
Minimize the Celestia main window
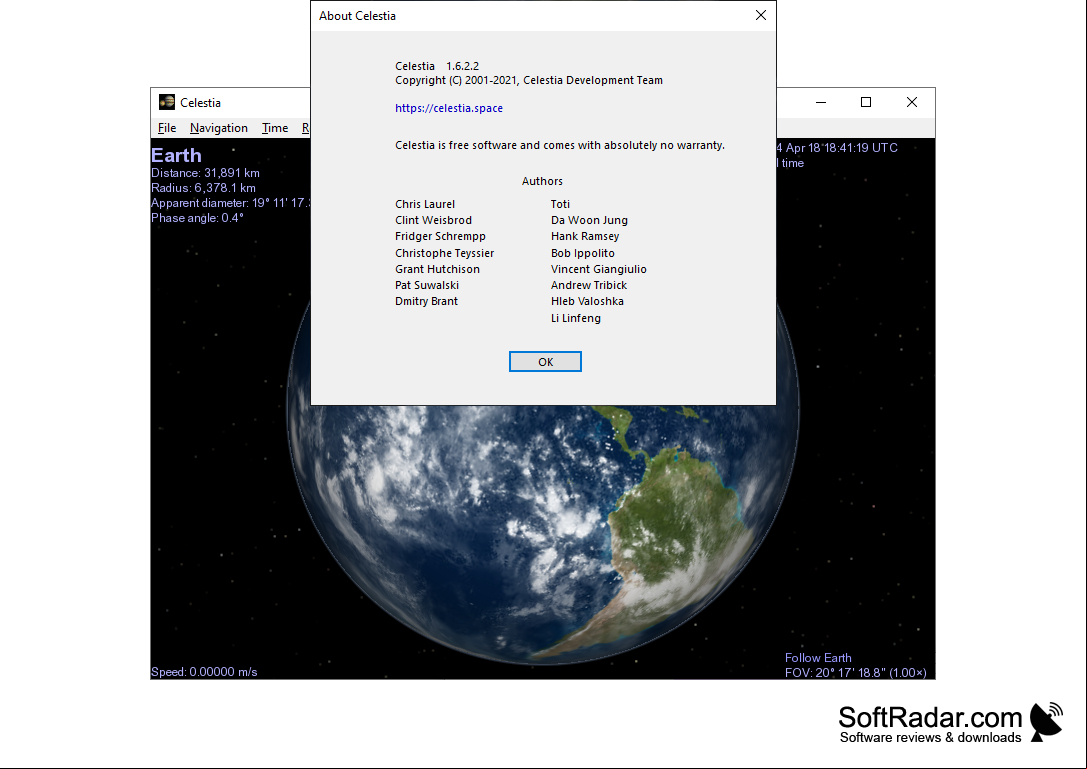821,103
